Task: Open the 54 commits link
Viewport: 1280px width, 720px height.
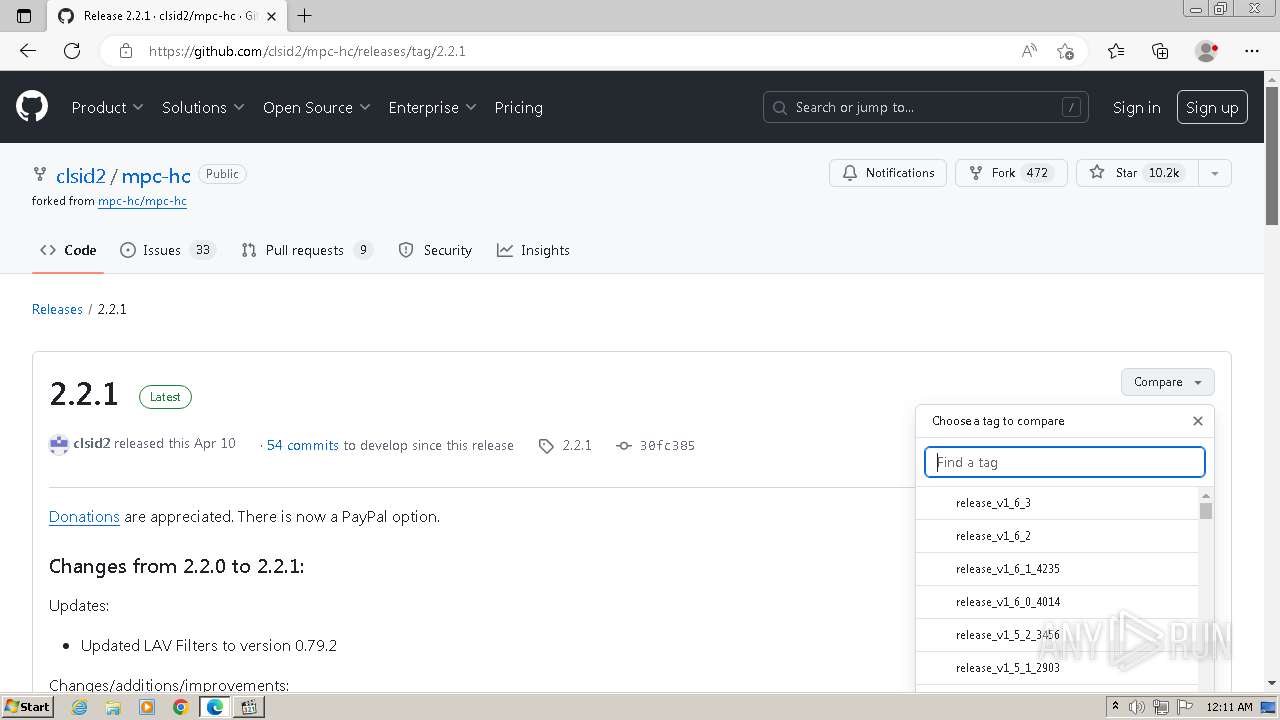Action: pos(303,446)
